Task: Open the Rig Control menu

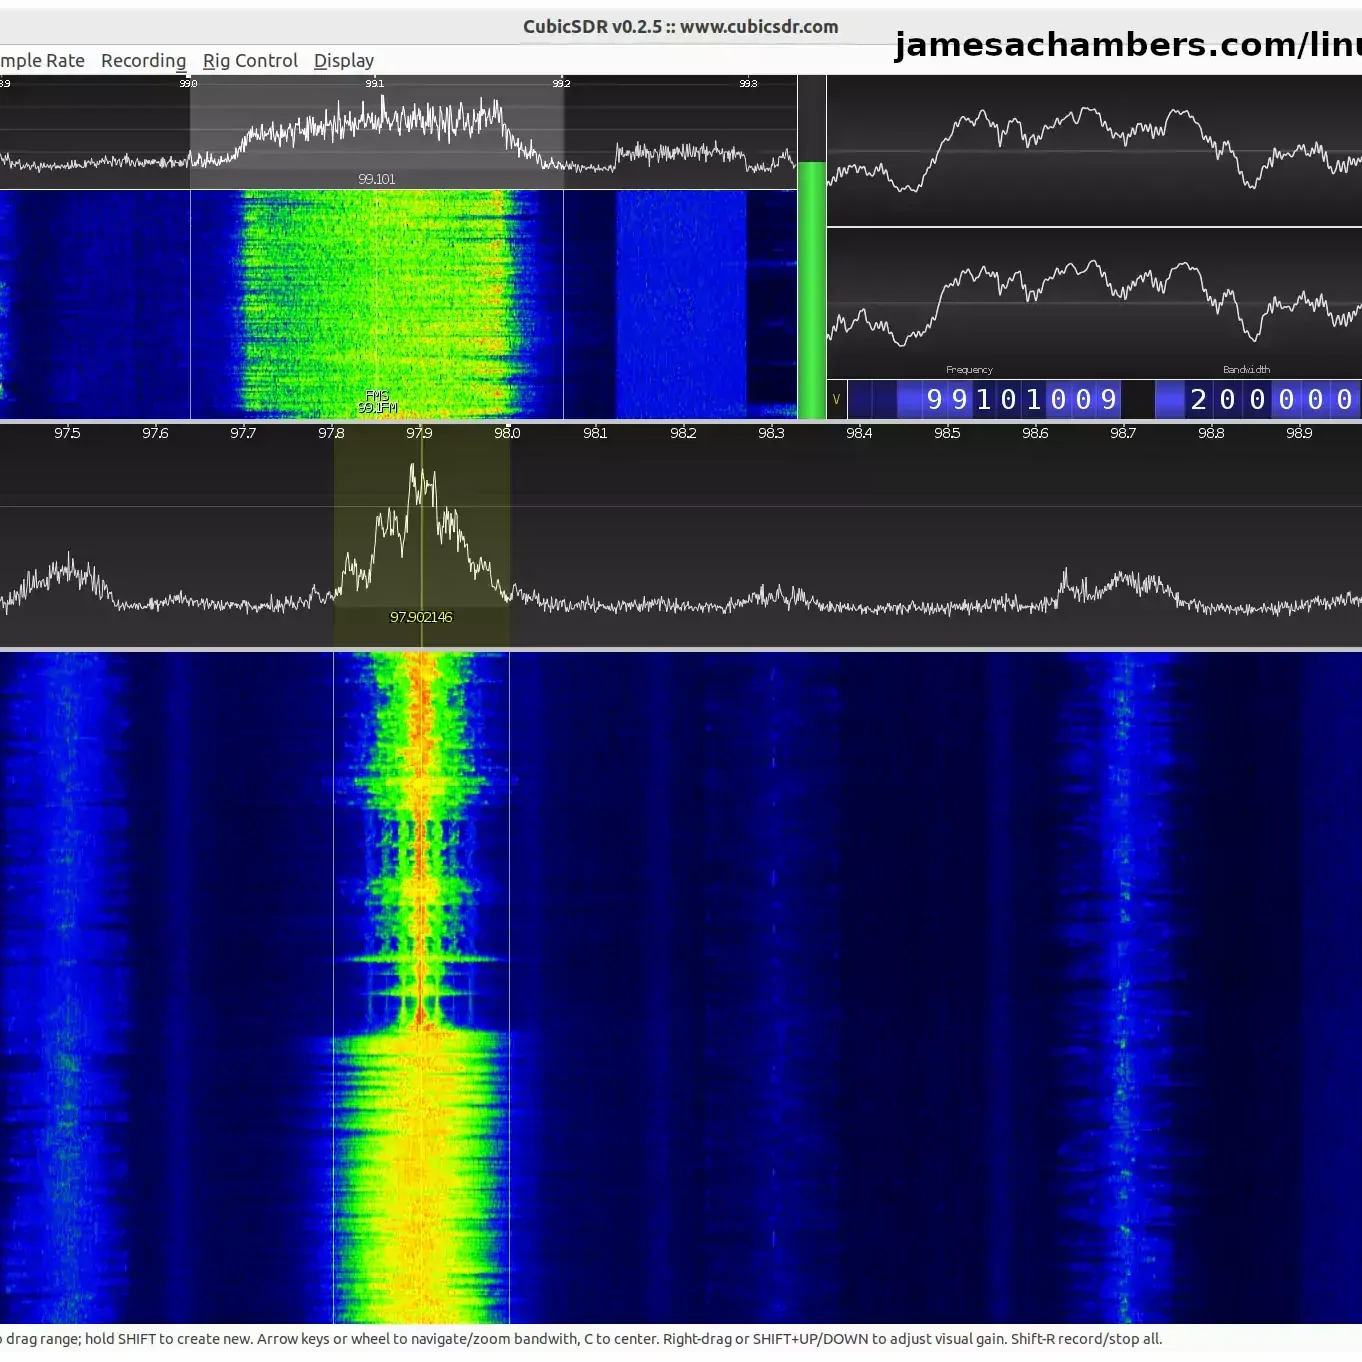Action: pos(250,61)
